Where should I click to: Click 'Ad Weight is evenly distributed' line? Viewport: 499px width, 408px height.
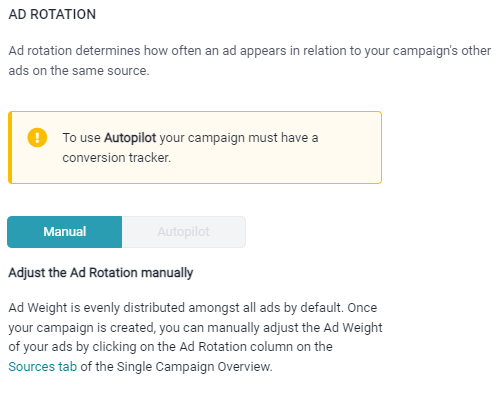[193, 307]
